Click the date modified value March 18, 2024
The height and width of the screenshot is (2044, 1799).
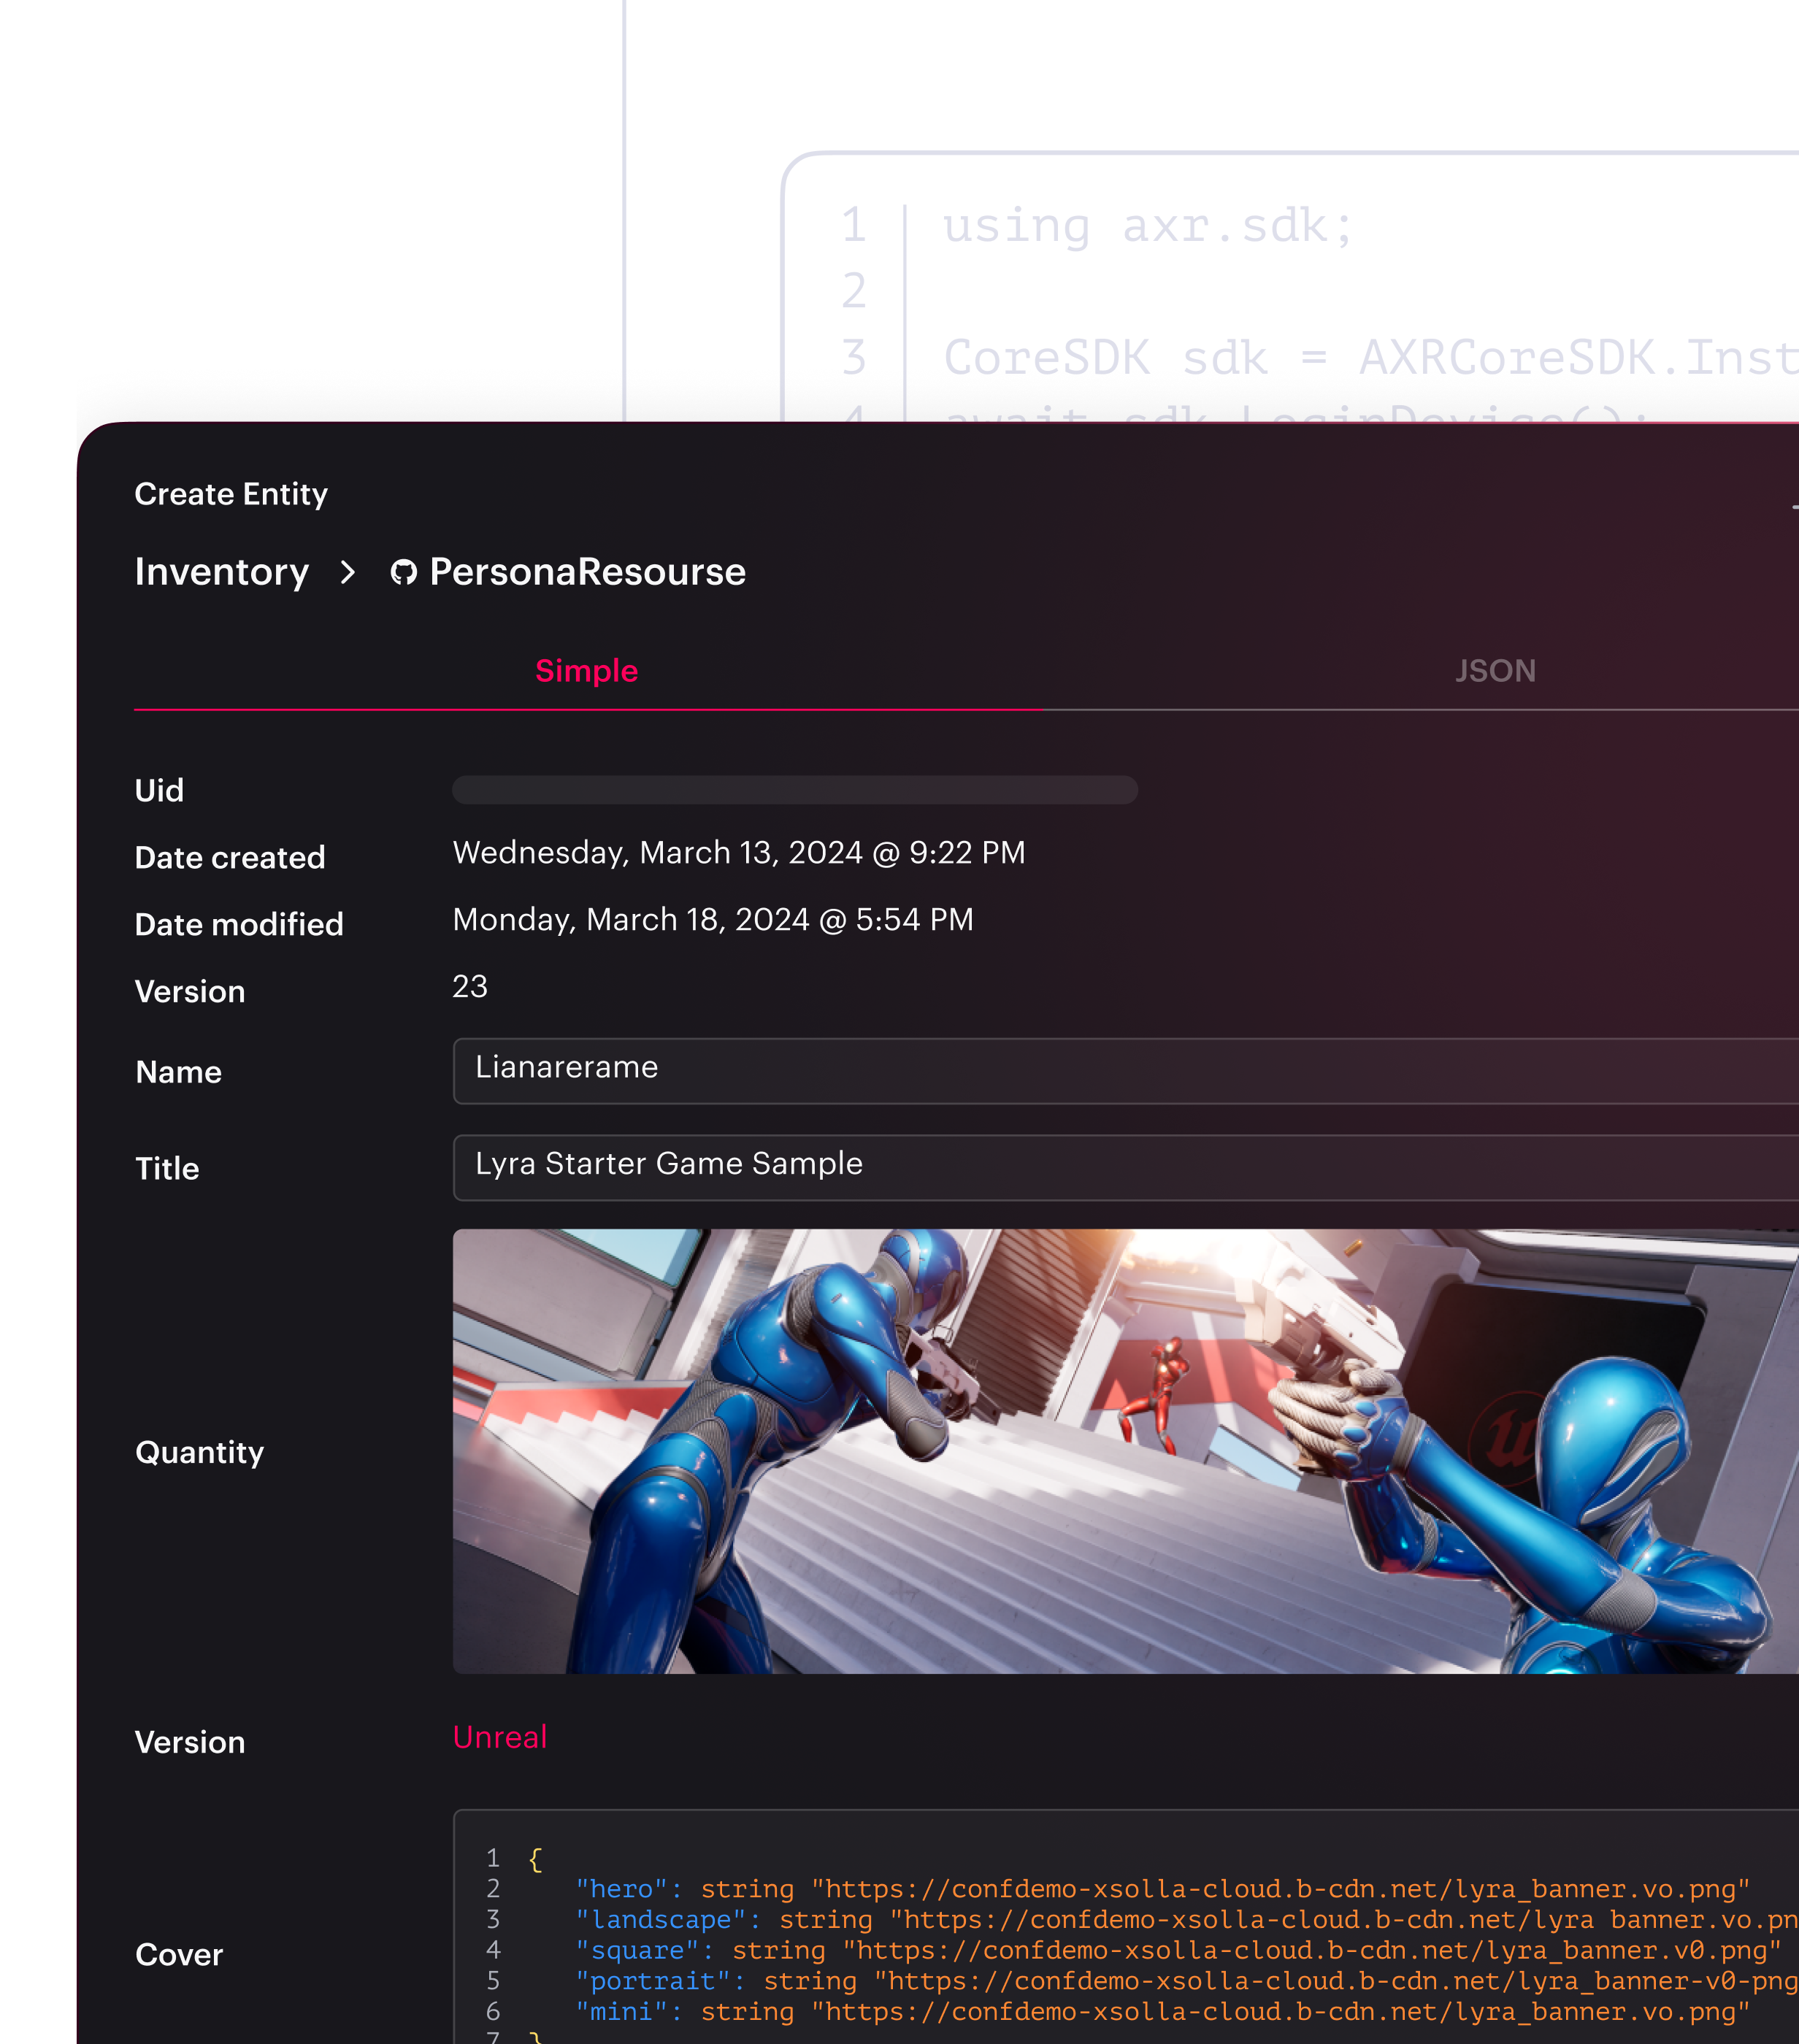tap(713, 920)
